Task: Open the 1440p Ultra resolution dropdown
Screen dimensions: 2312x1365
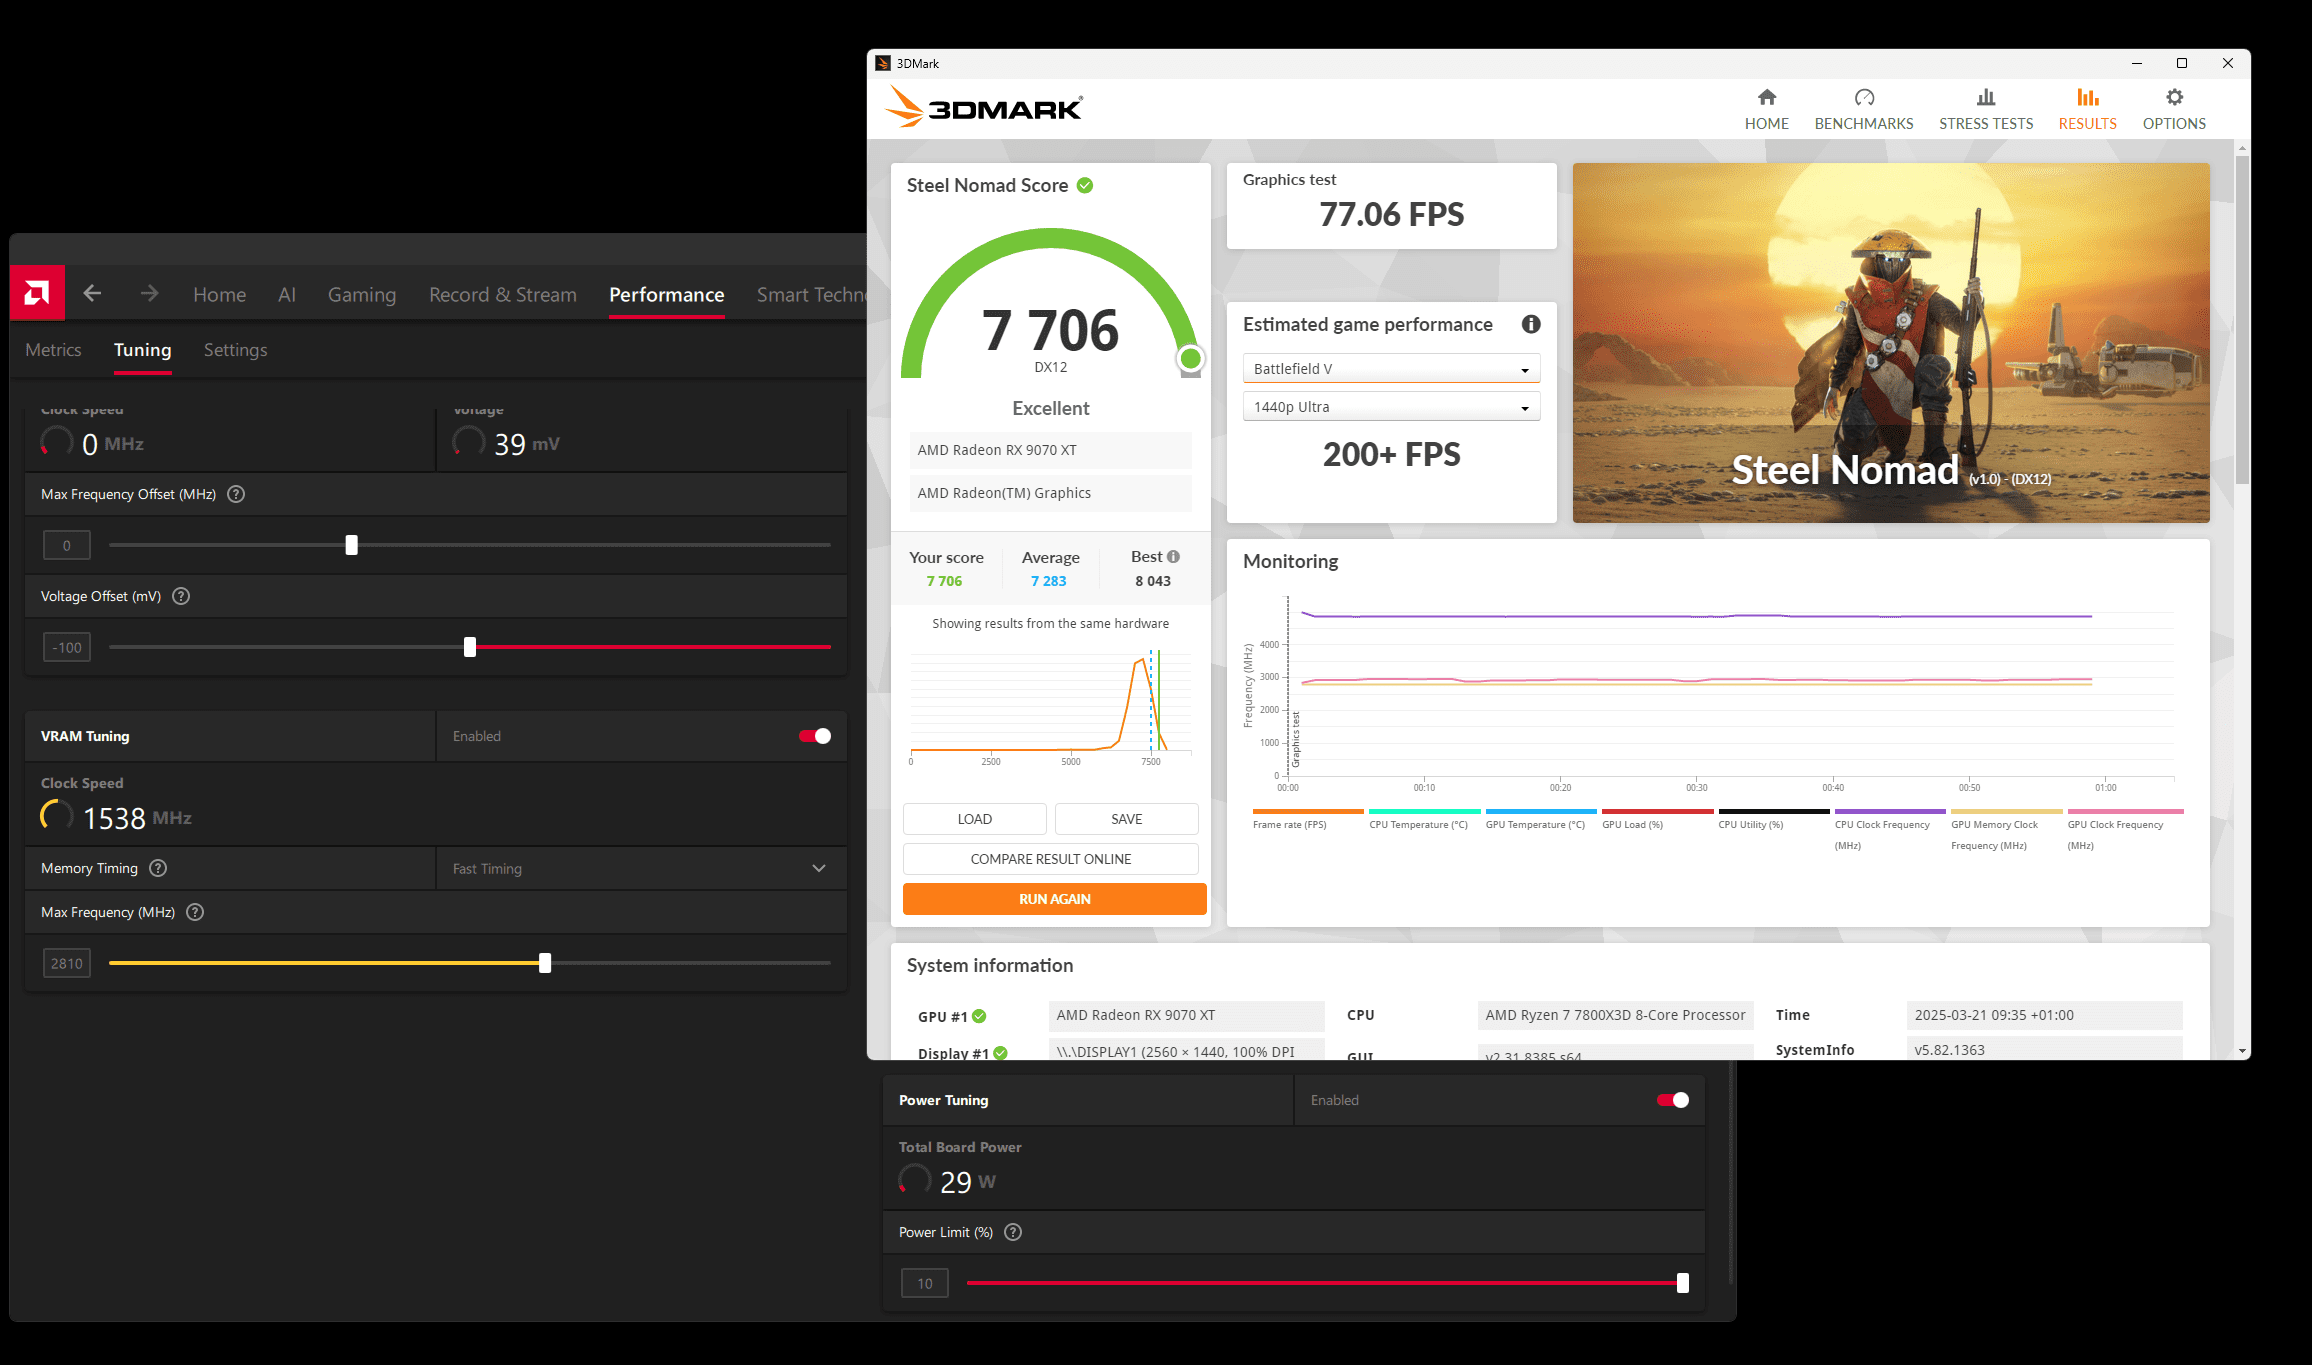Action: pyautogui.click(x=1391, y=407)
